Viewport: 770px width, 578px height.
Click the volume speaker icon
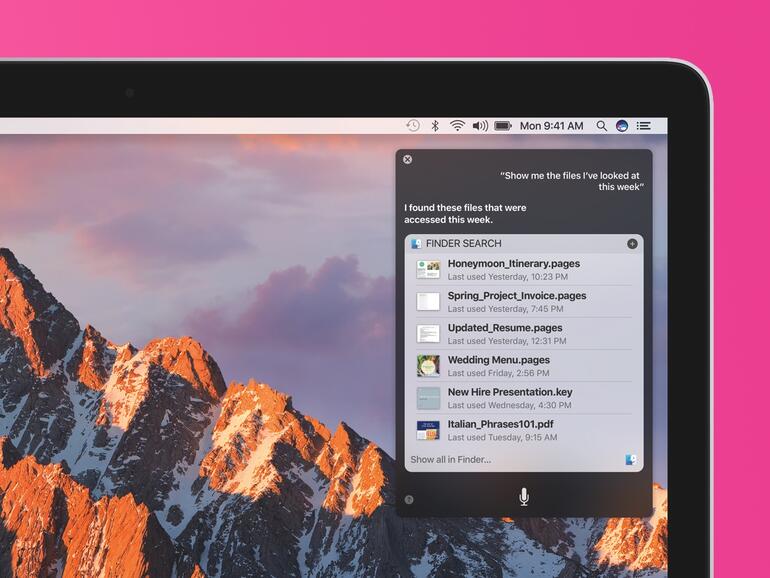[480, 126]
